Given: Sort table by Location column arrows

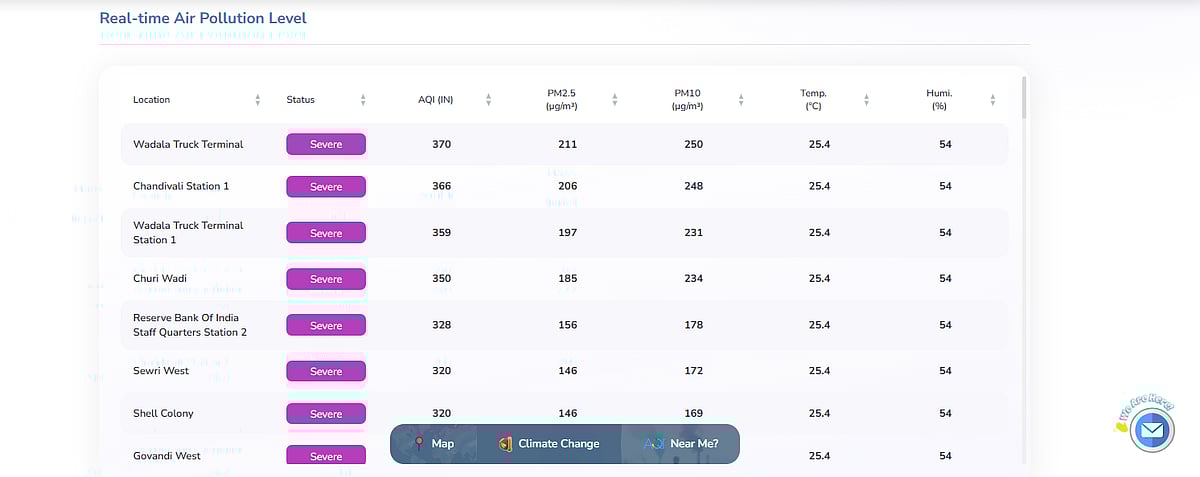Looking at the screenshot, I should click(x=258, y=100).
